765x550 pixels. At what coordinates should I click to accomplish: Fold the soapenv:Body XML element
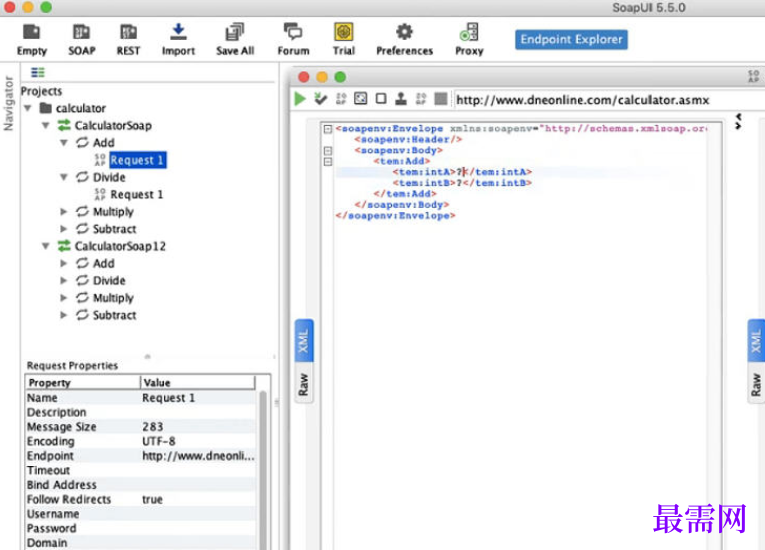click(x=328, y=150)
